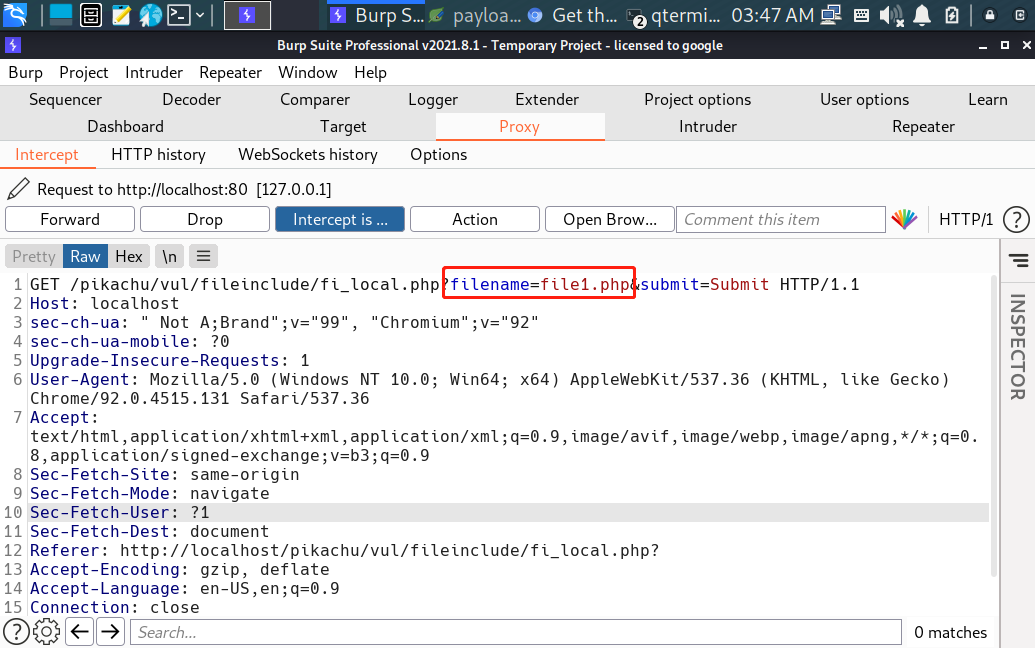This screenshot has width=1035, height=648.
Task: Open the highlight color picker icon
Action: click(x=904, y=219)
